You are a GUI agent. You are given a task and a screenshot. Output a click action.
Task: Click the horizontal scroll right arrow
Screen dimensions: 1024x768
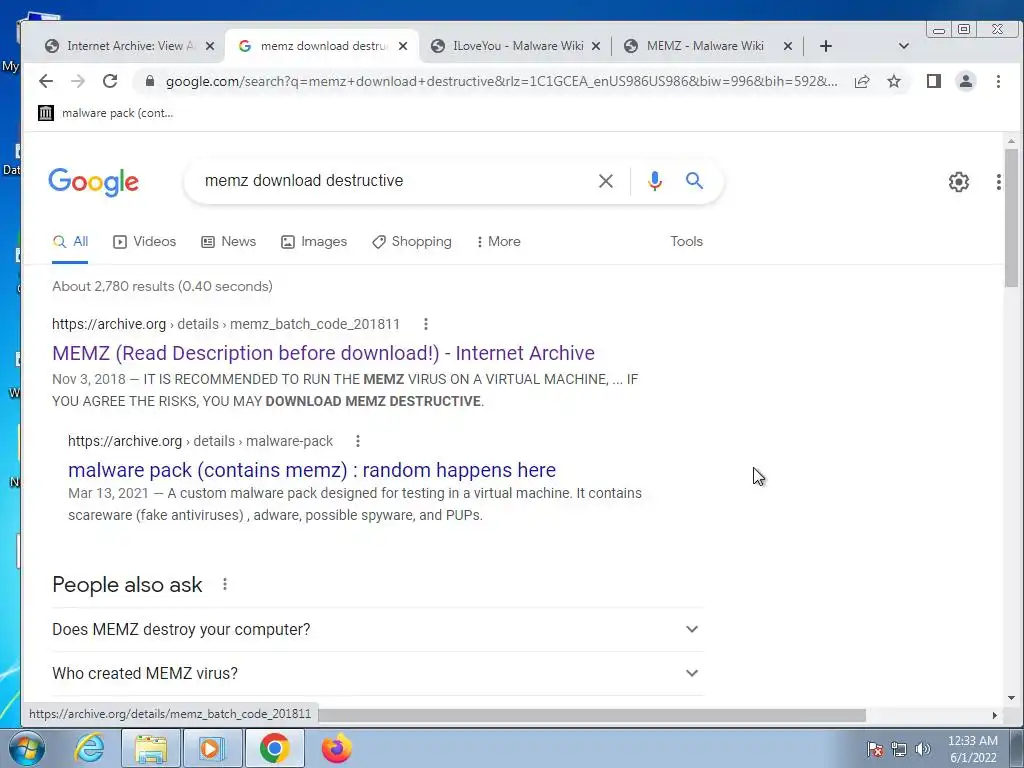click(x=995, y=715)
